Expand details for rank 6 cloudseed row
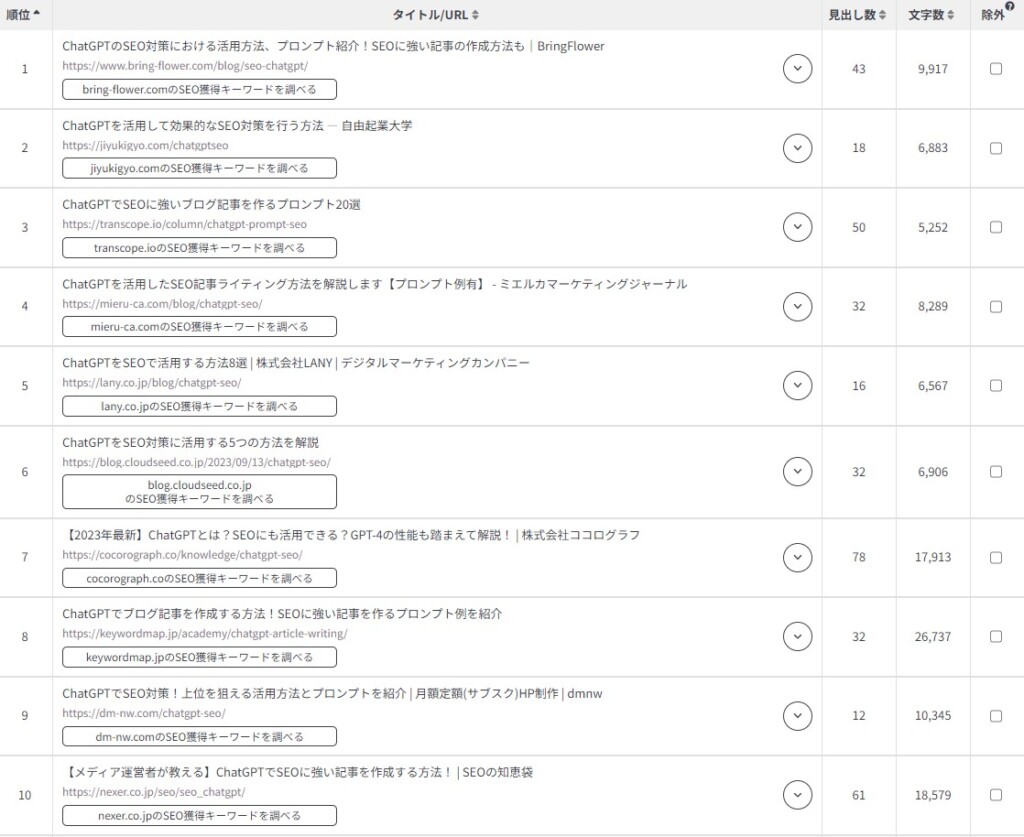The height and width of the screenshot is (837, 1024). (x=797, y=471)
